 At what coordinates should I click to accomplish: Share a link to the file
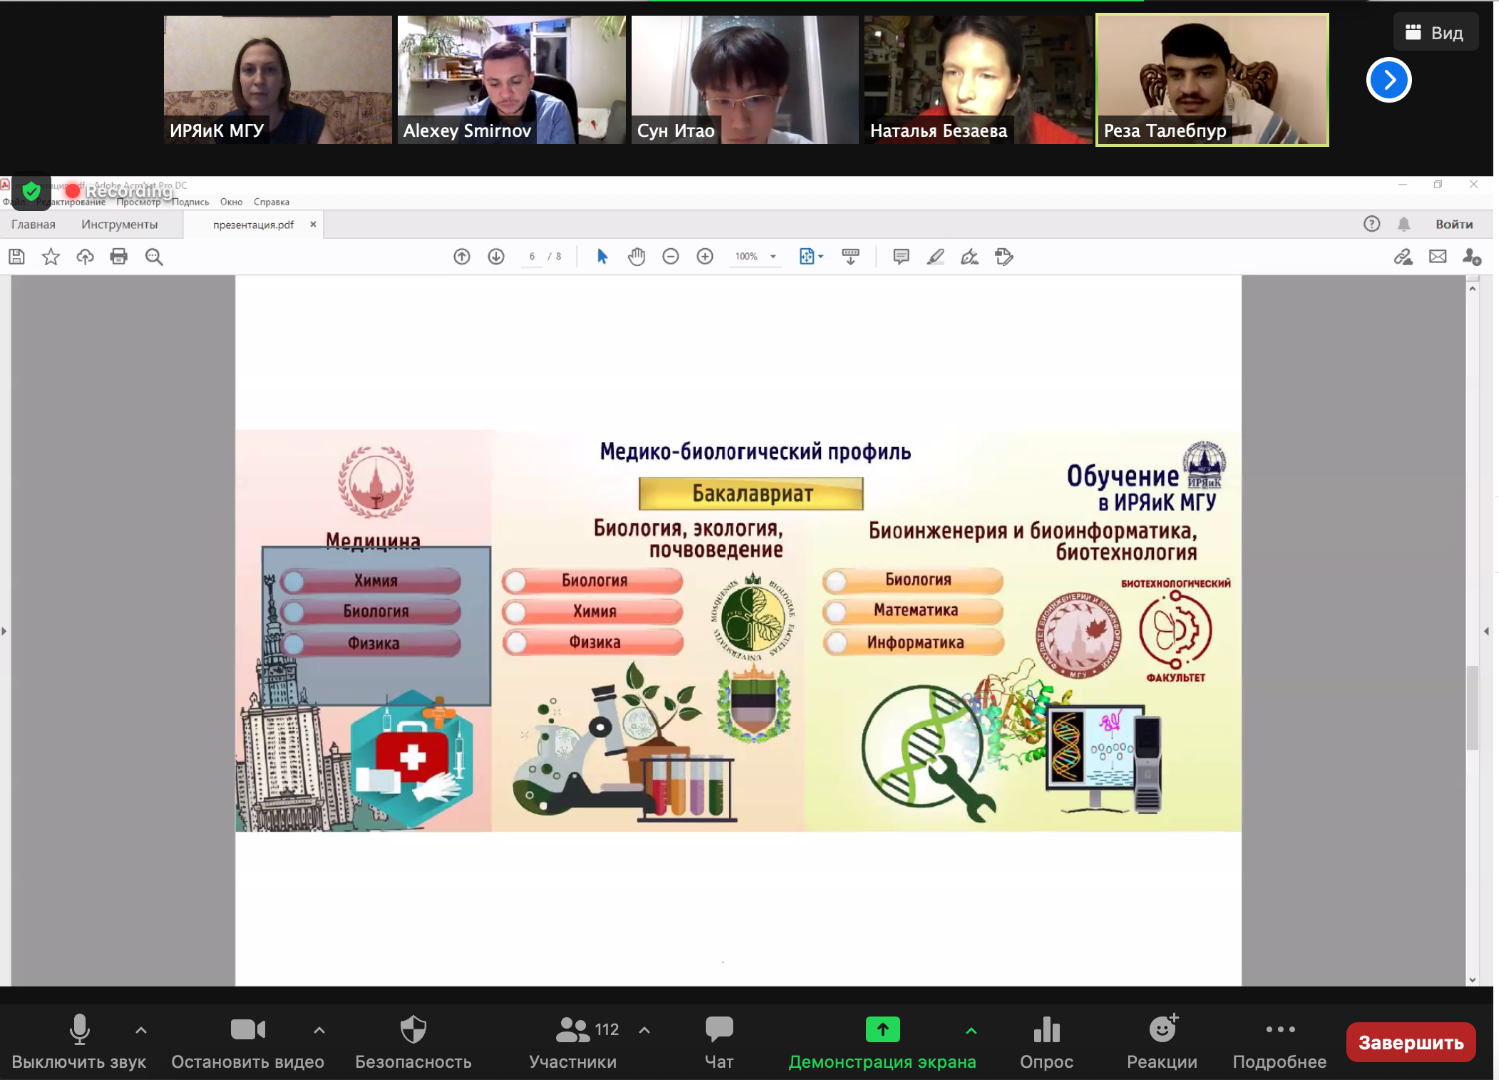[x=1404, y=257]
